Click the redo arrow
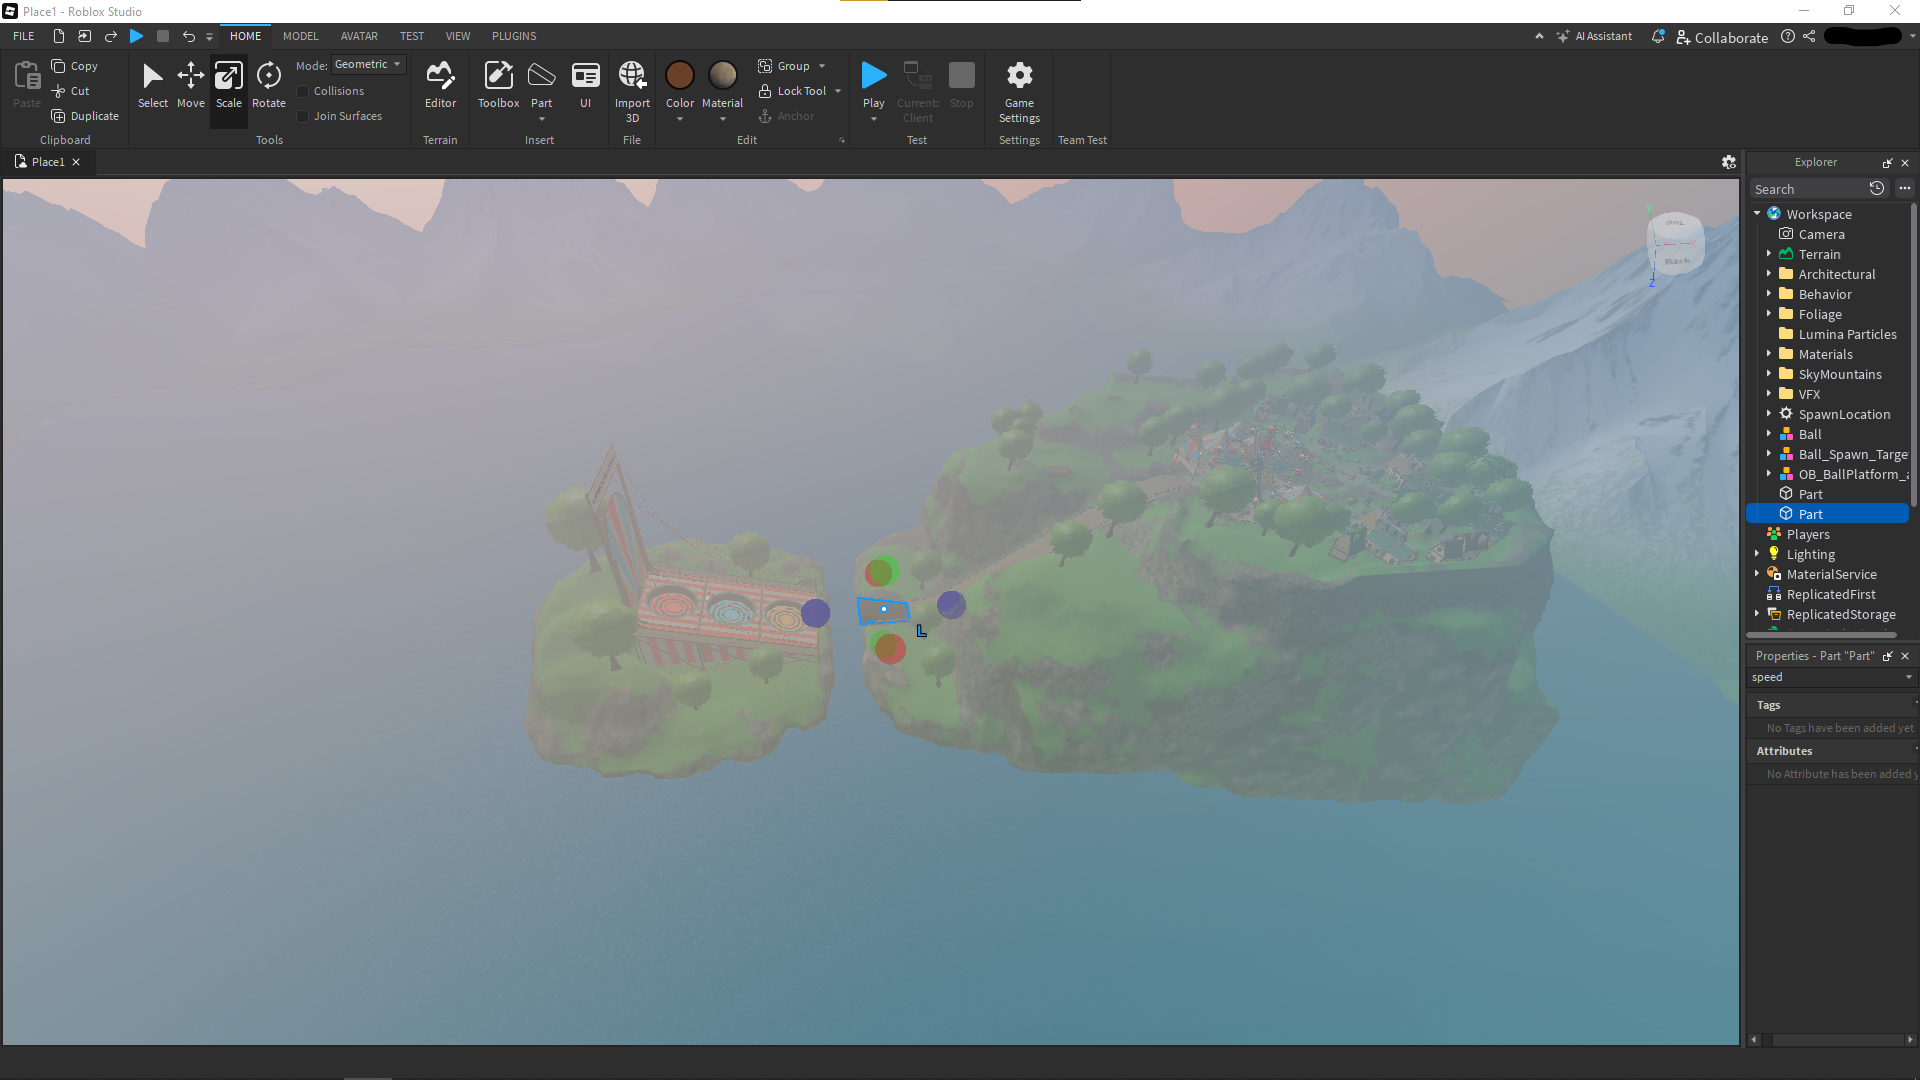 click(x=111, y=36)
